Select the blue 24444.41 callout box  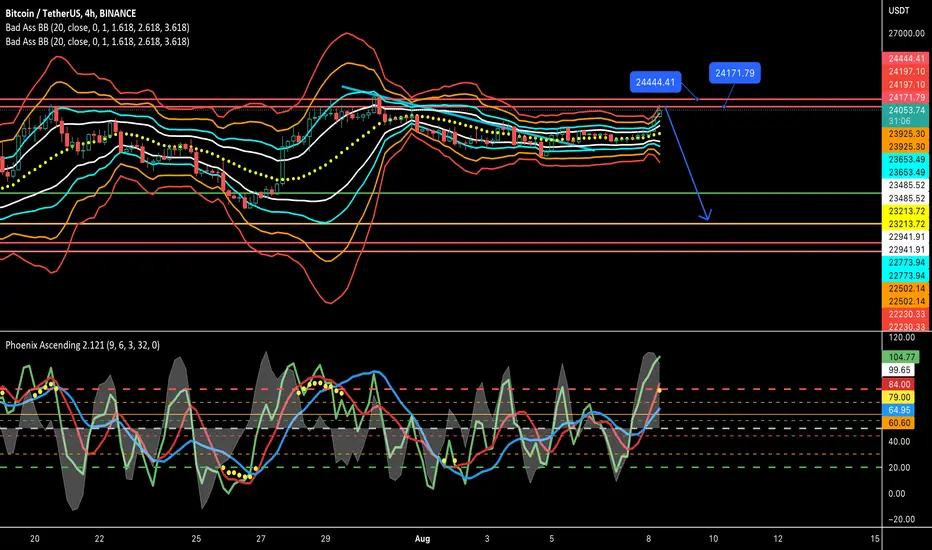(x=655, y=82)
